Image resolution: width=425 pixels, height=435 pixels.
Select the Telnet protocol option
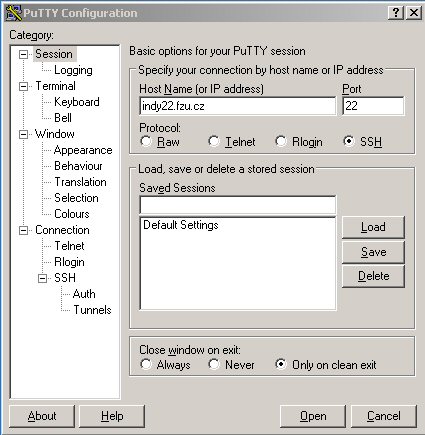click(214, 141)
